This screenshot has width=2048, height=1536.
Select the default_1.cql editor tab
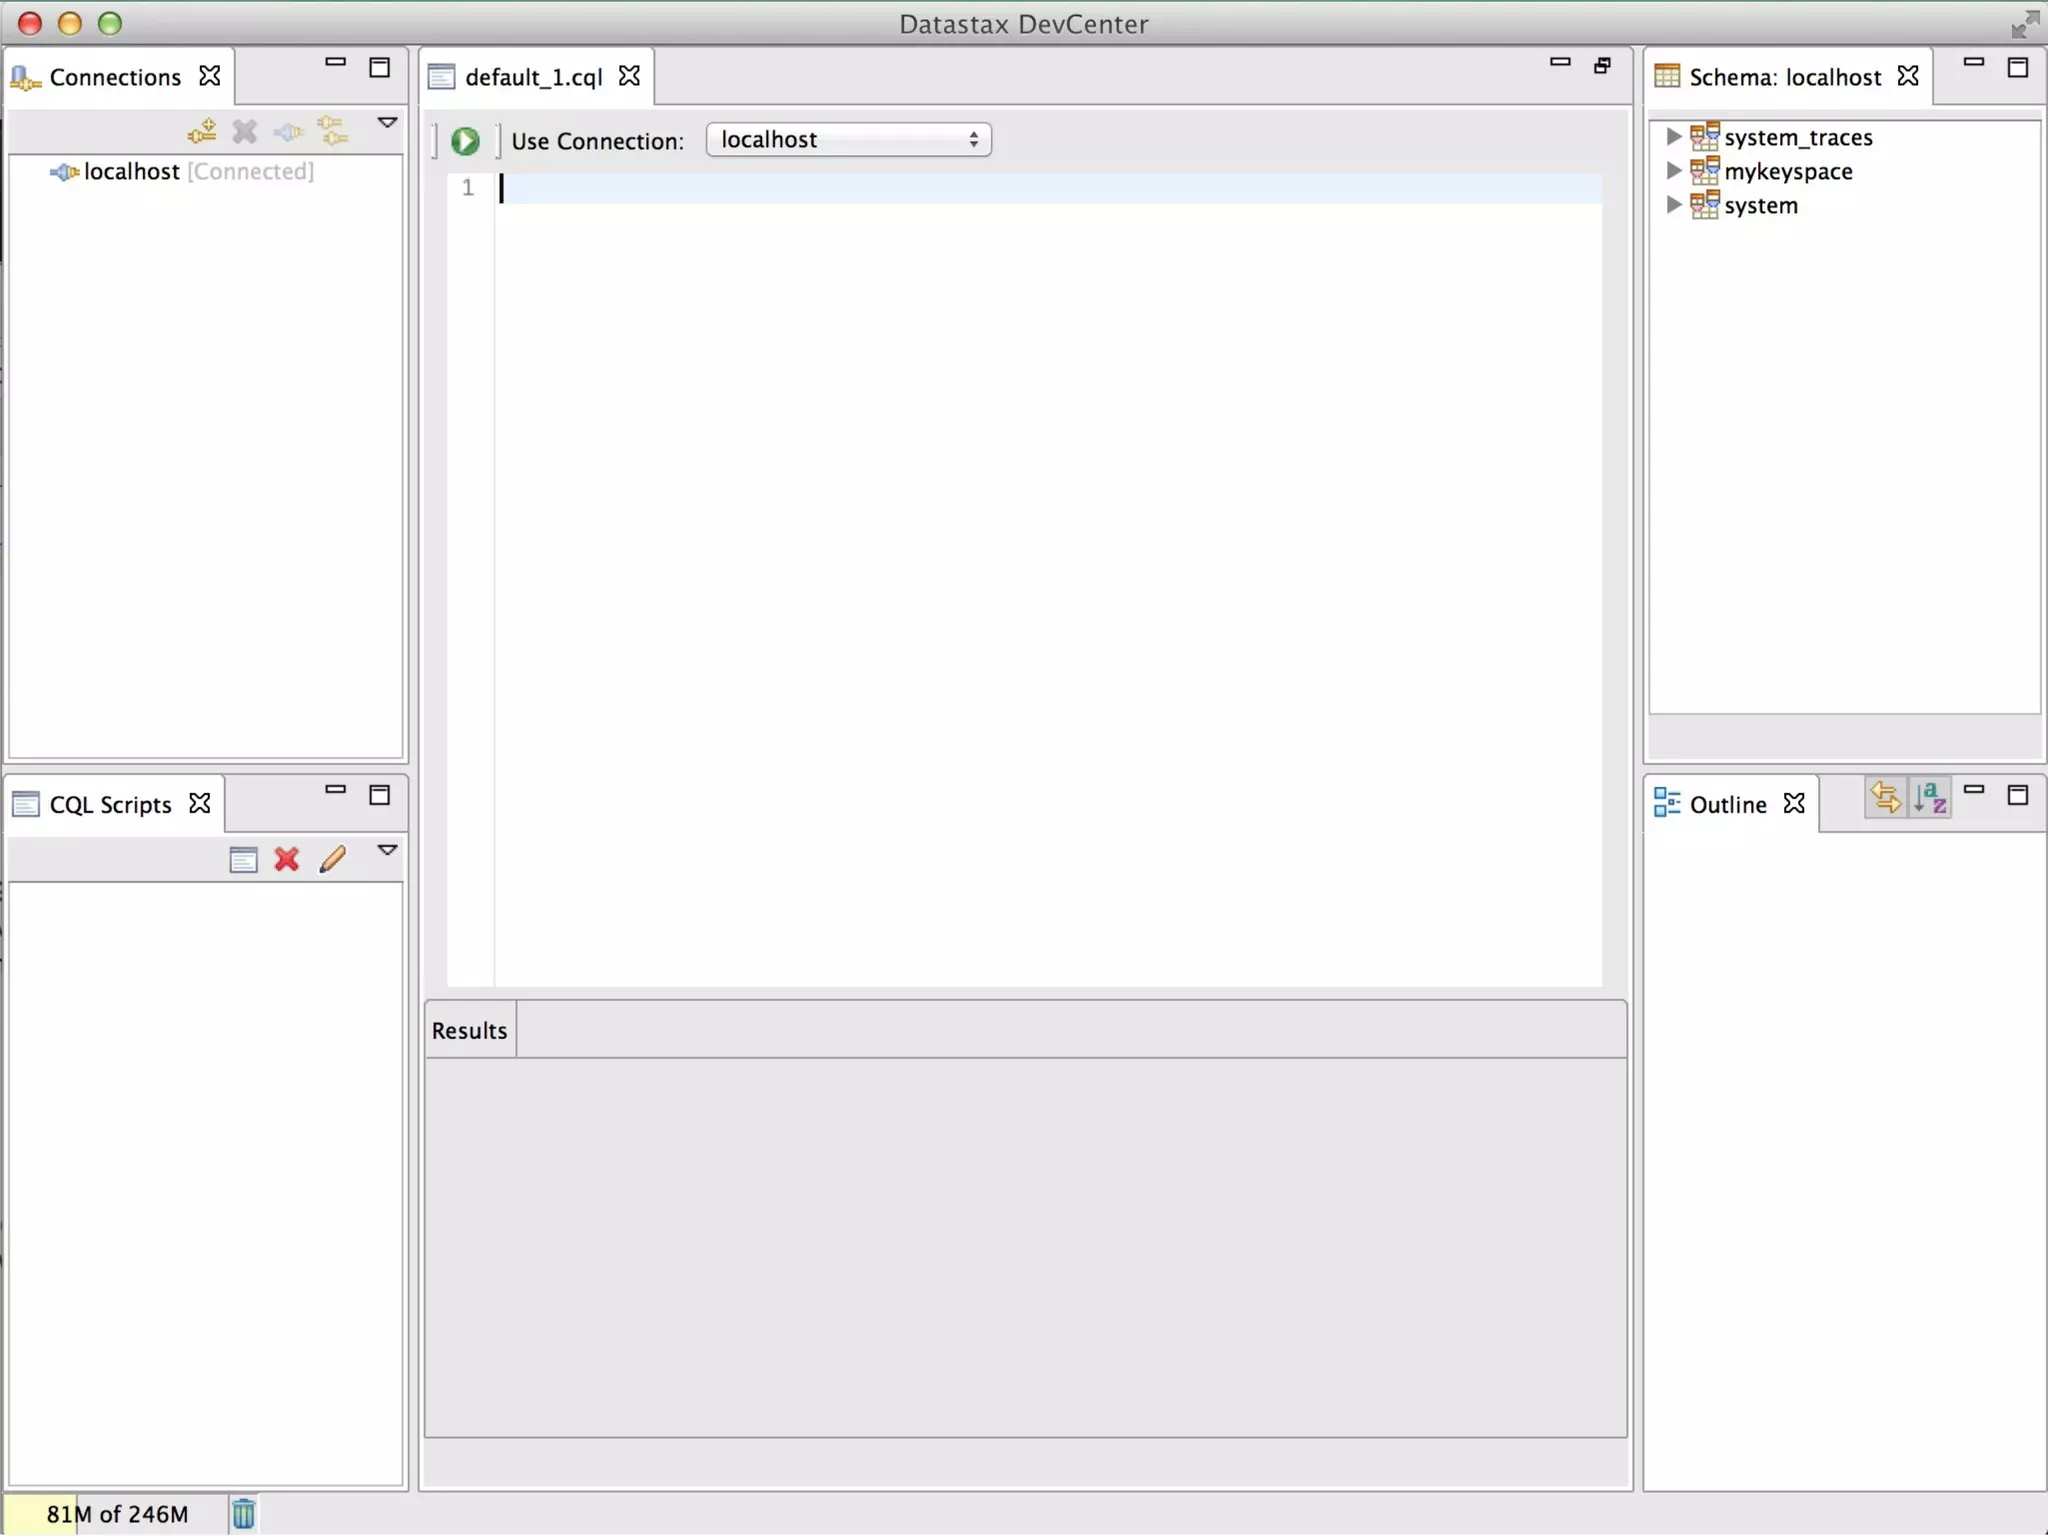(533, 77)
